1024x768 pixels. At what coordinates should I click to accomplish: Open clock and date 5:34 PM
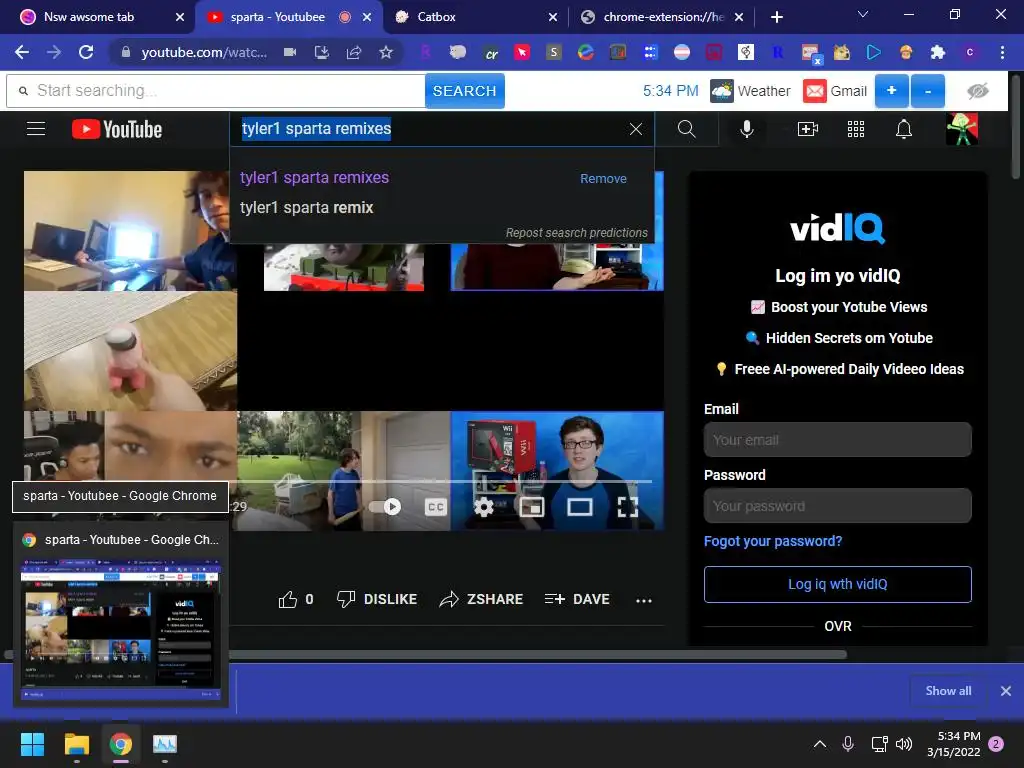point(954,744)
